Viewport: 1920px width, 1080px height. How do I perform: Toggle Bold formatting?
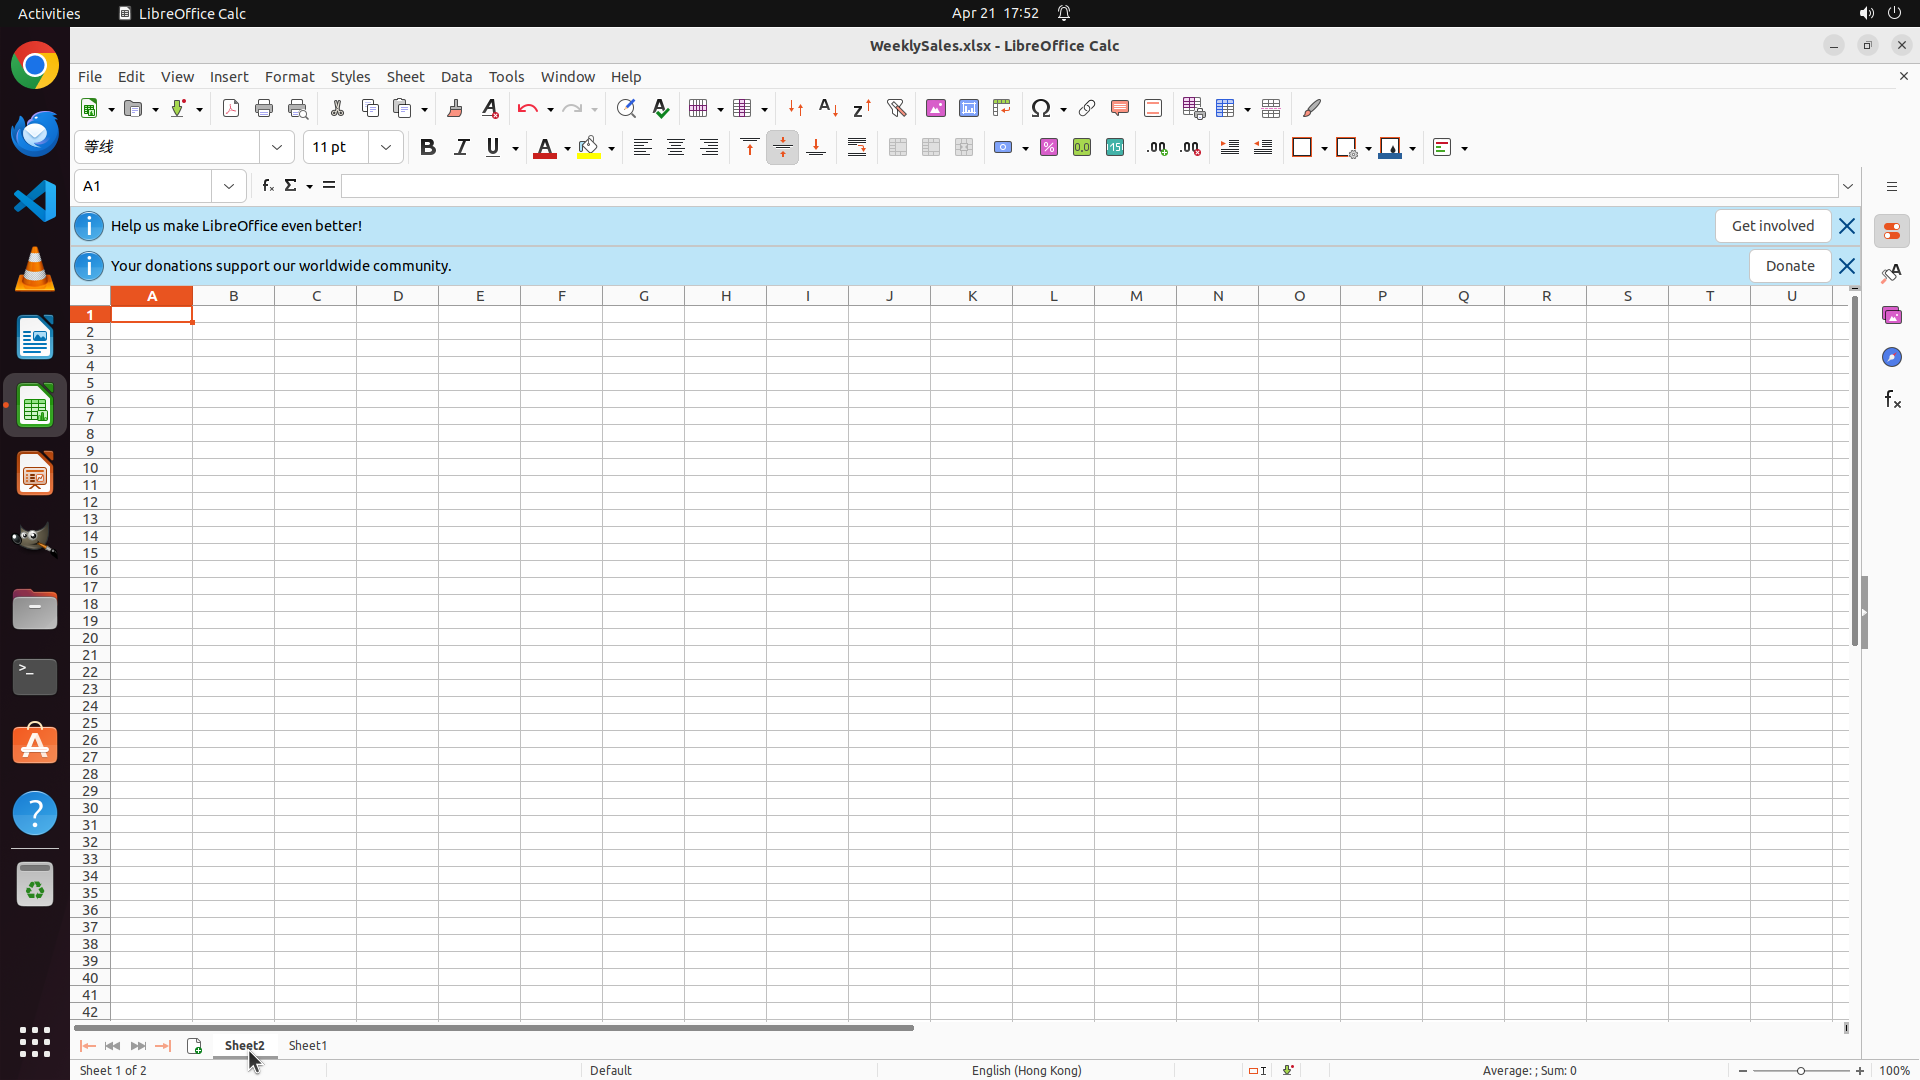click(x=428, y=148)
